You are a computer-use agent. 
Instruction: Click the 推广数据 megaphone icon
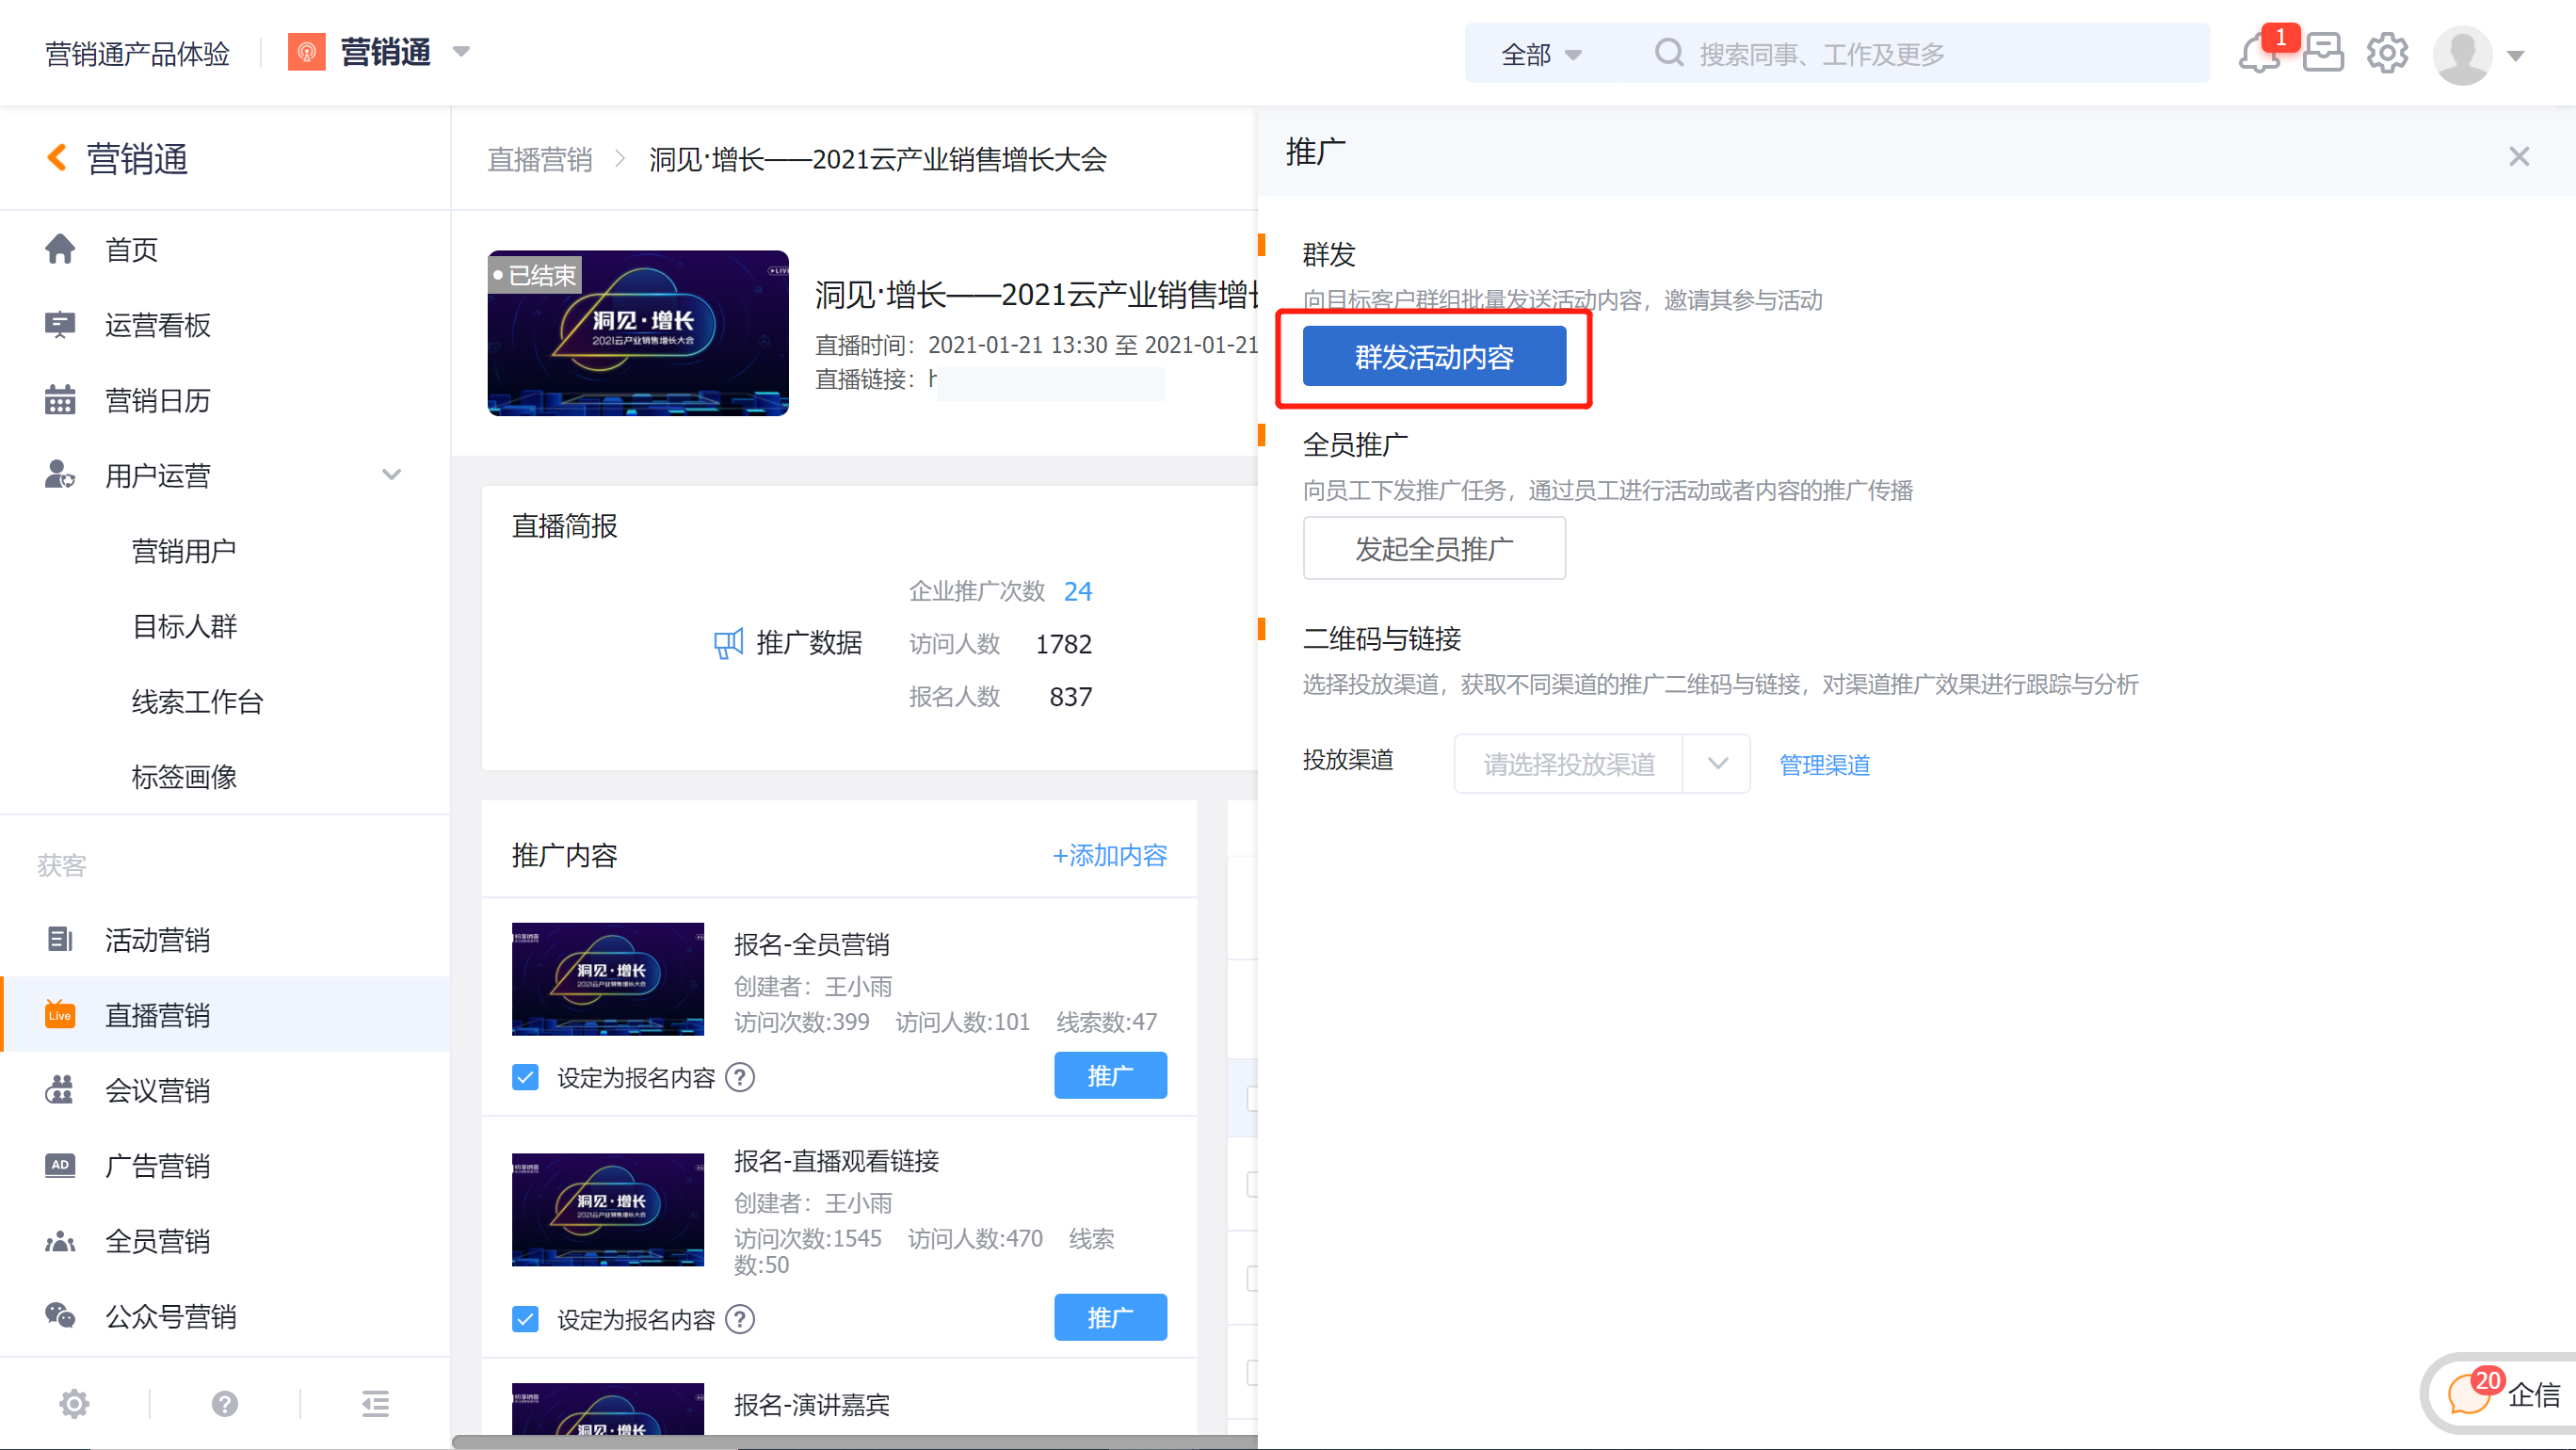728,643
